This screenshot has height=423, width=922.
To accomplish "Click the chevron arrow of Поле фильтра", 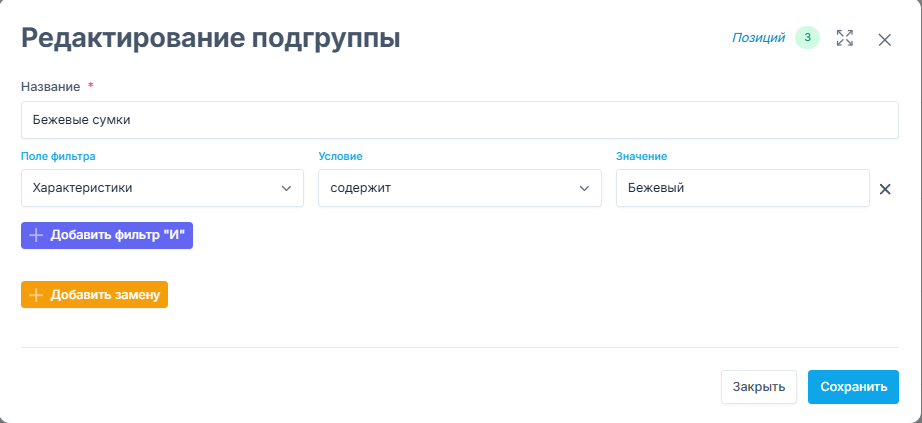I will coord(286,189).
